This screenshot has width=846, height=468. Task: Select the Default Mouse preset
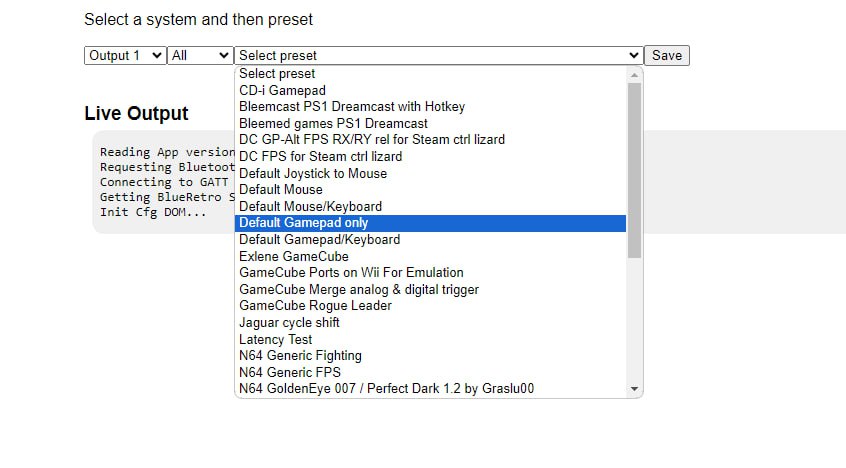point(431,190)
